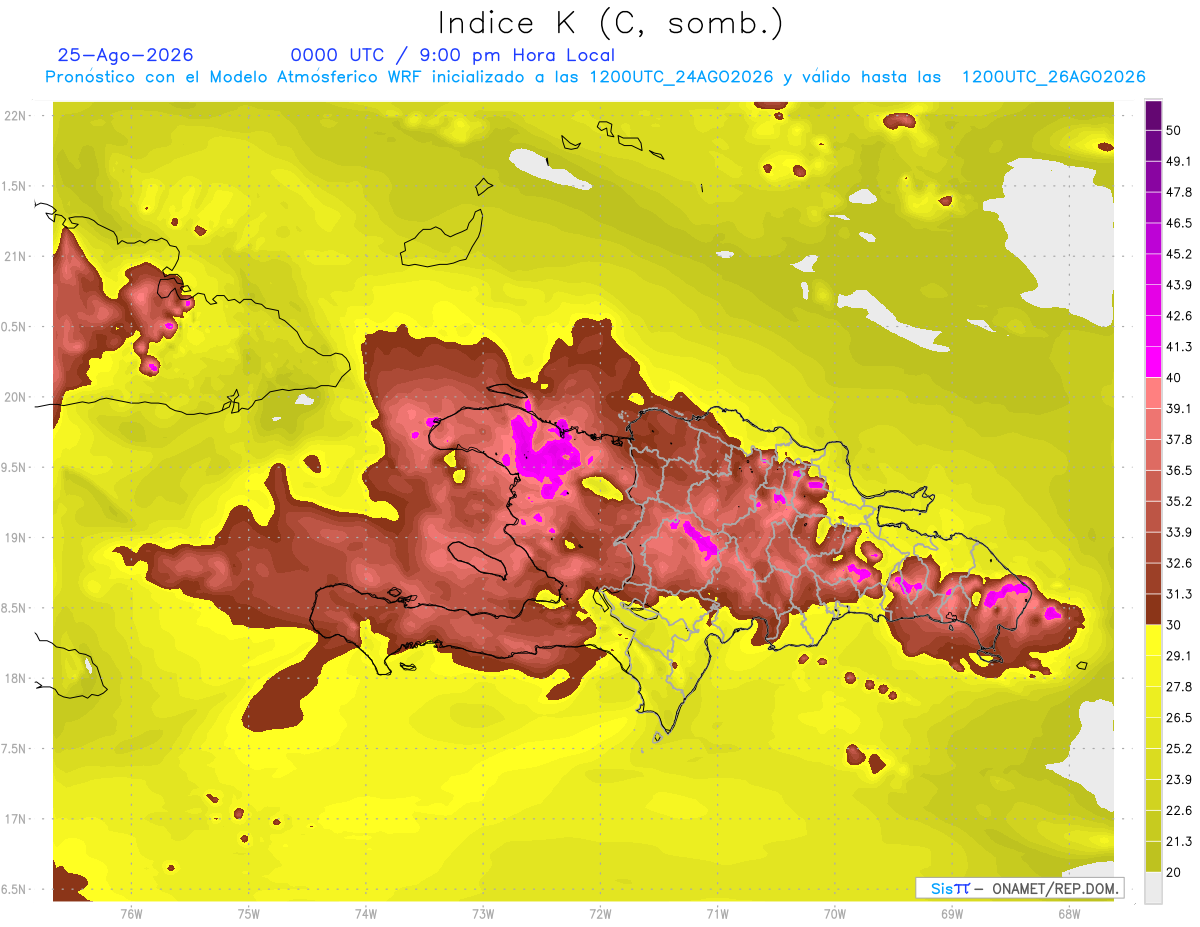
Task: Click the '17N' latitude label
Action: coord(17,819)
